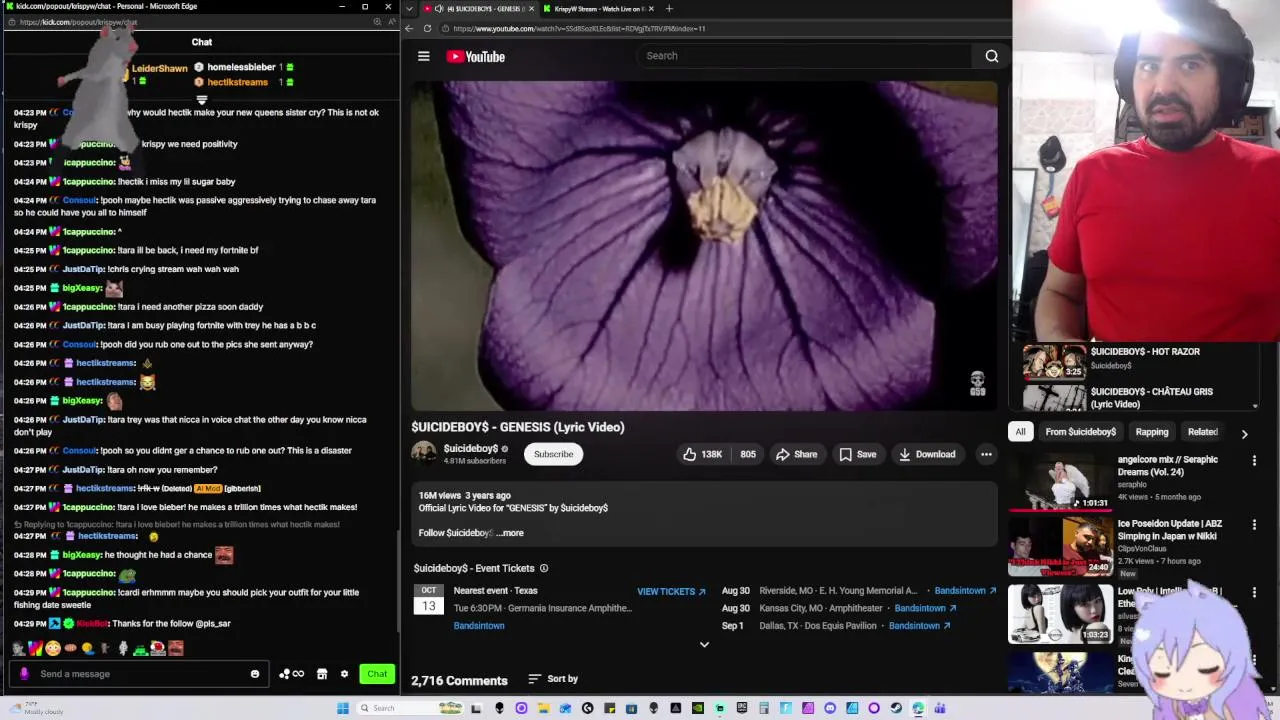
Task: Open Bandsintown link for Dallas, TX
Action: (x=918, y=626)
